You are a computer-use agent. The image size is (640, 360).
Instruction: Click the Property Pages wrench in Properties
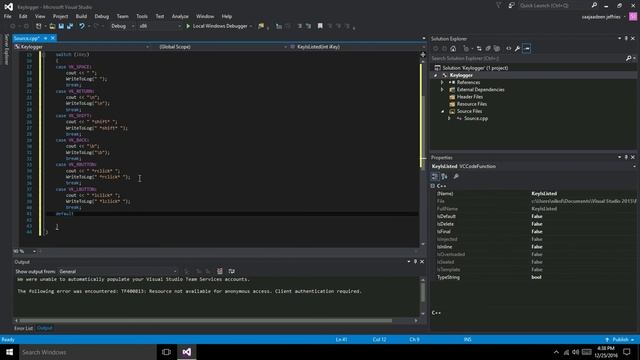[456, 176]
